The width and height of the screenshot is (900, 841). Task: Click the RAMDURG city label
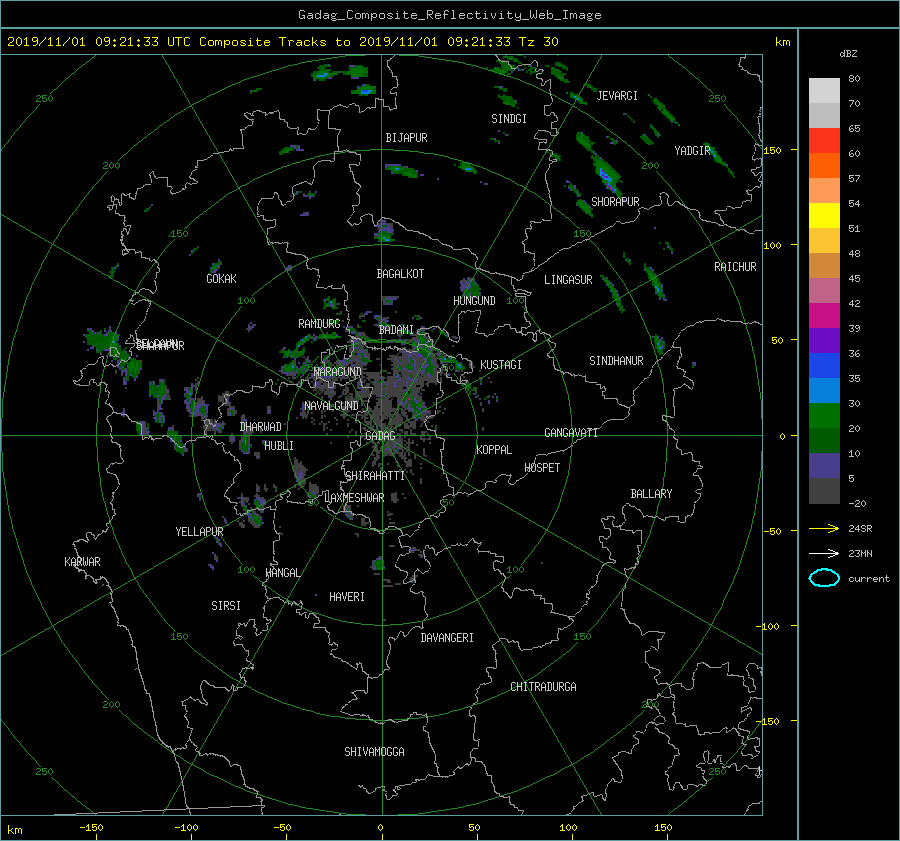point(319,324)
